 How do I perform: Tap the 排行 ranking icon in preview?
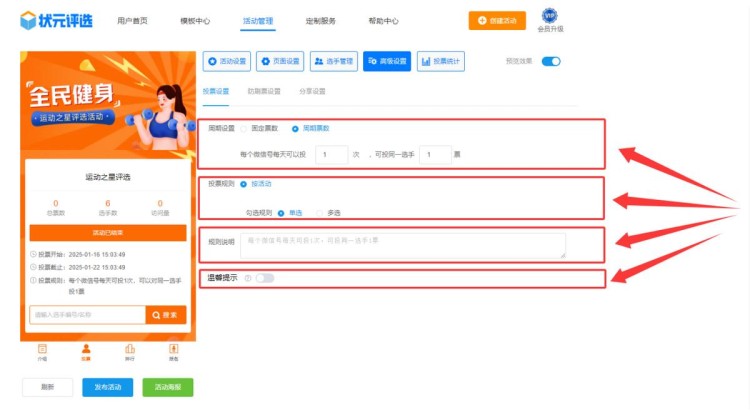(129, 350)
